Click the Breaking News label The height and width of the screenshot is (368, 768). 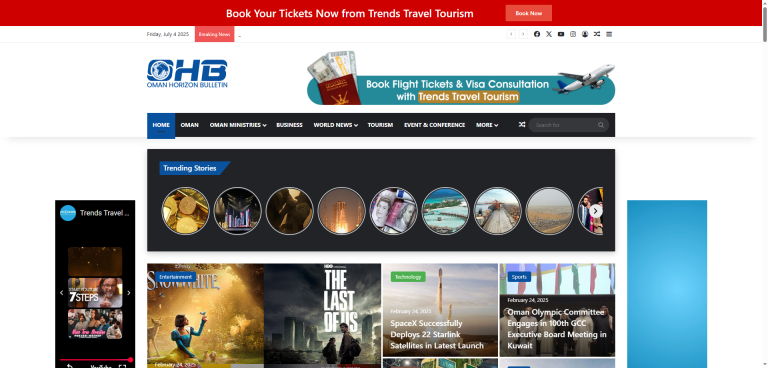(x=215, y=34)
